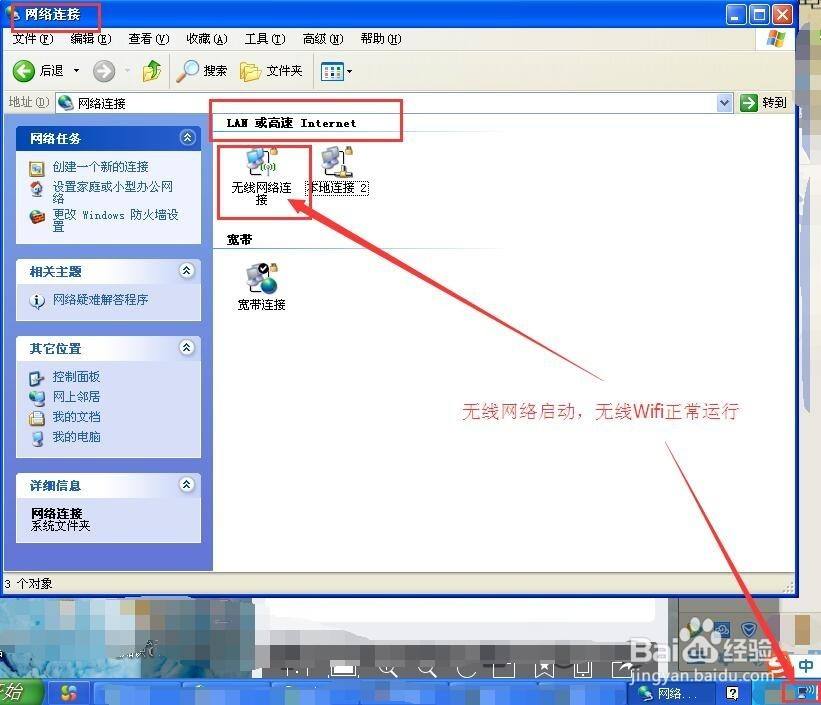Collapse the 详细信息 panel
The width and height of the screenshot is (821, 705).
(x=188, y=485)
